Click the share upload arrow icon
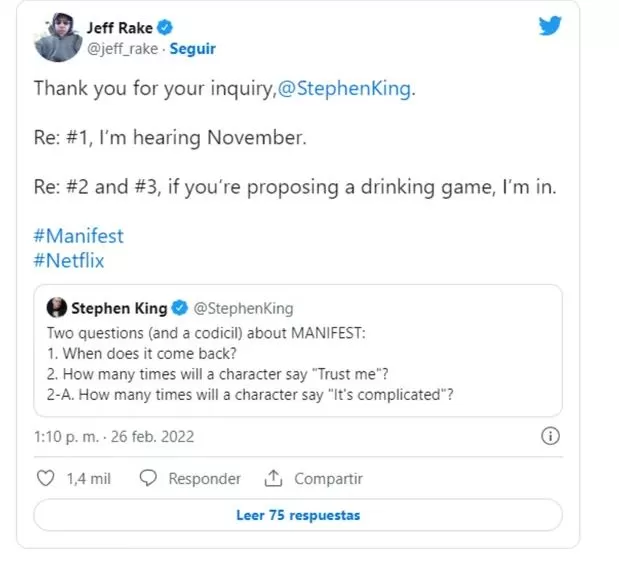This screenshot has height=566, width=619. [x=274, y=479]
